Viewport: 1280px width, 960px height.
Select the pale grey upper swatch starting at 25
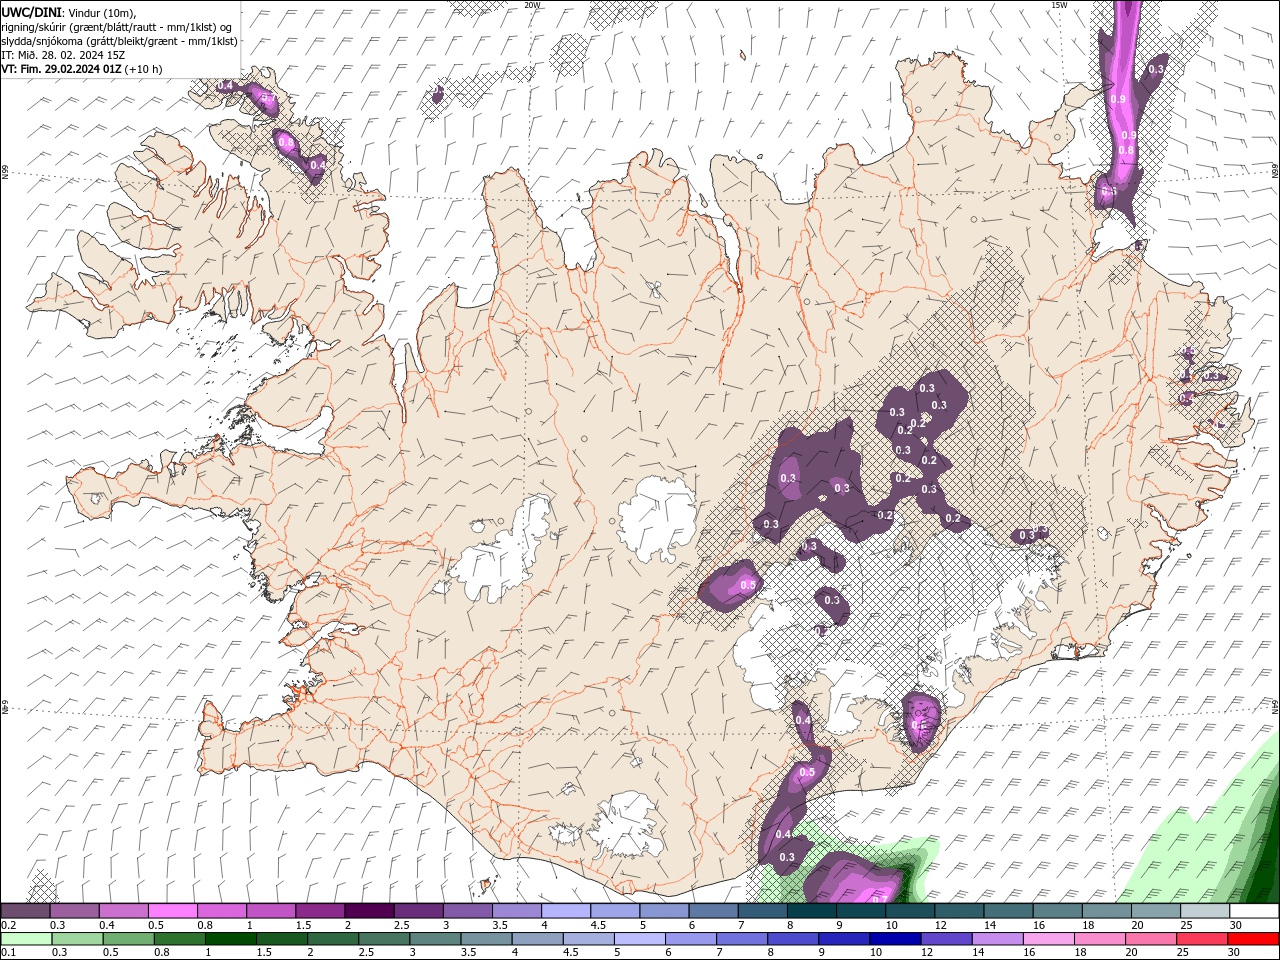pyautogui.click(x=1205, y=911)
